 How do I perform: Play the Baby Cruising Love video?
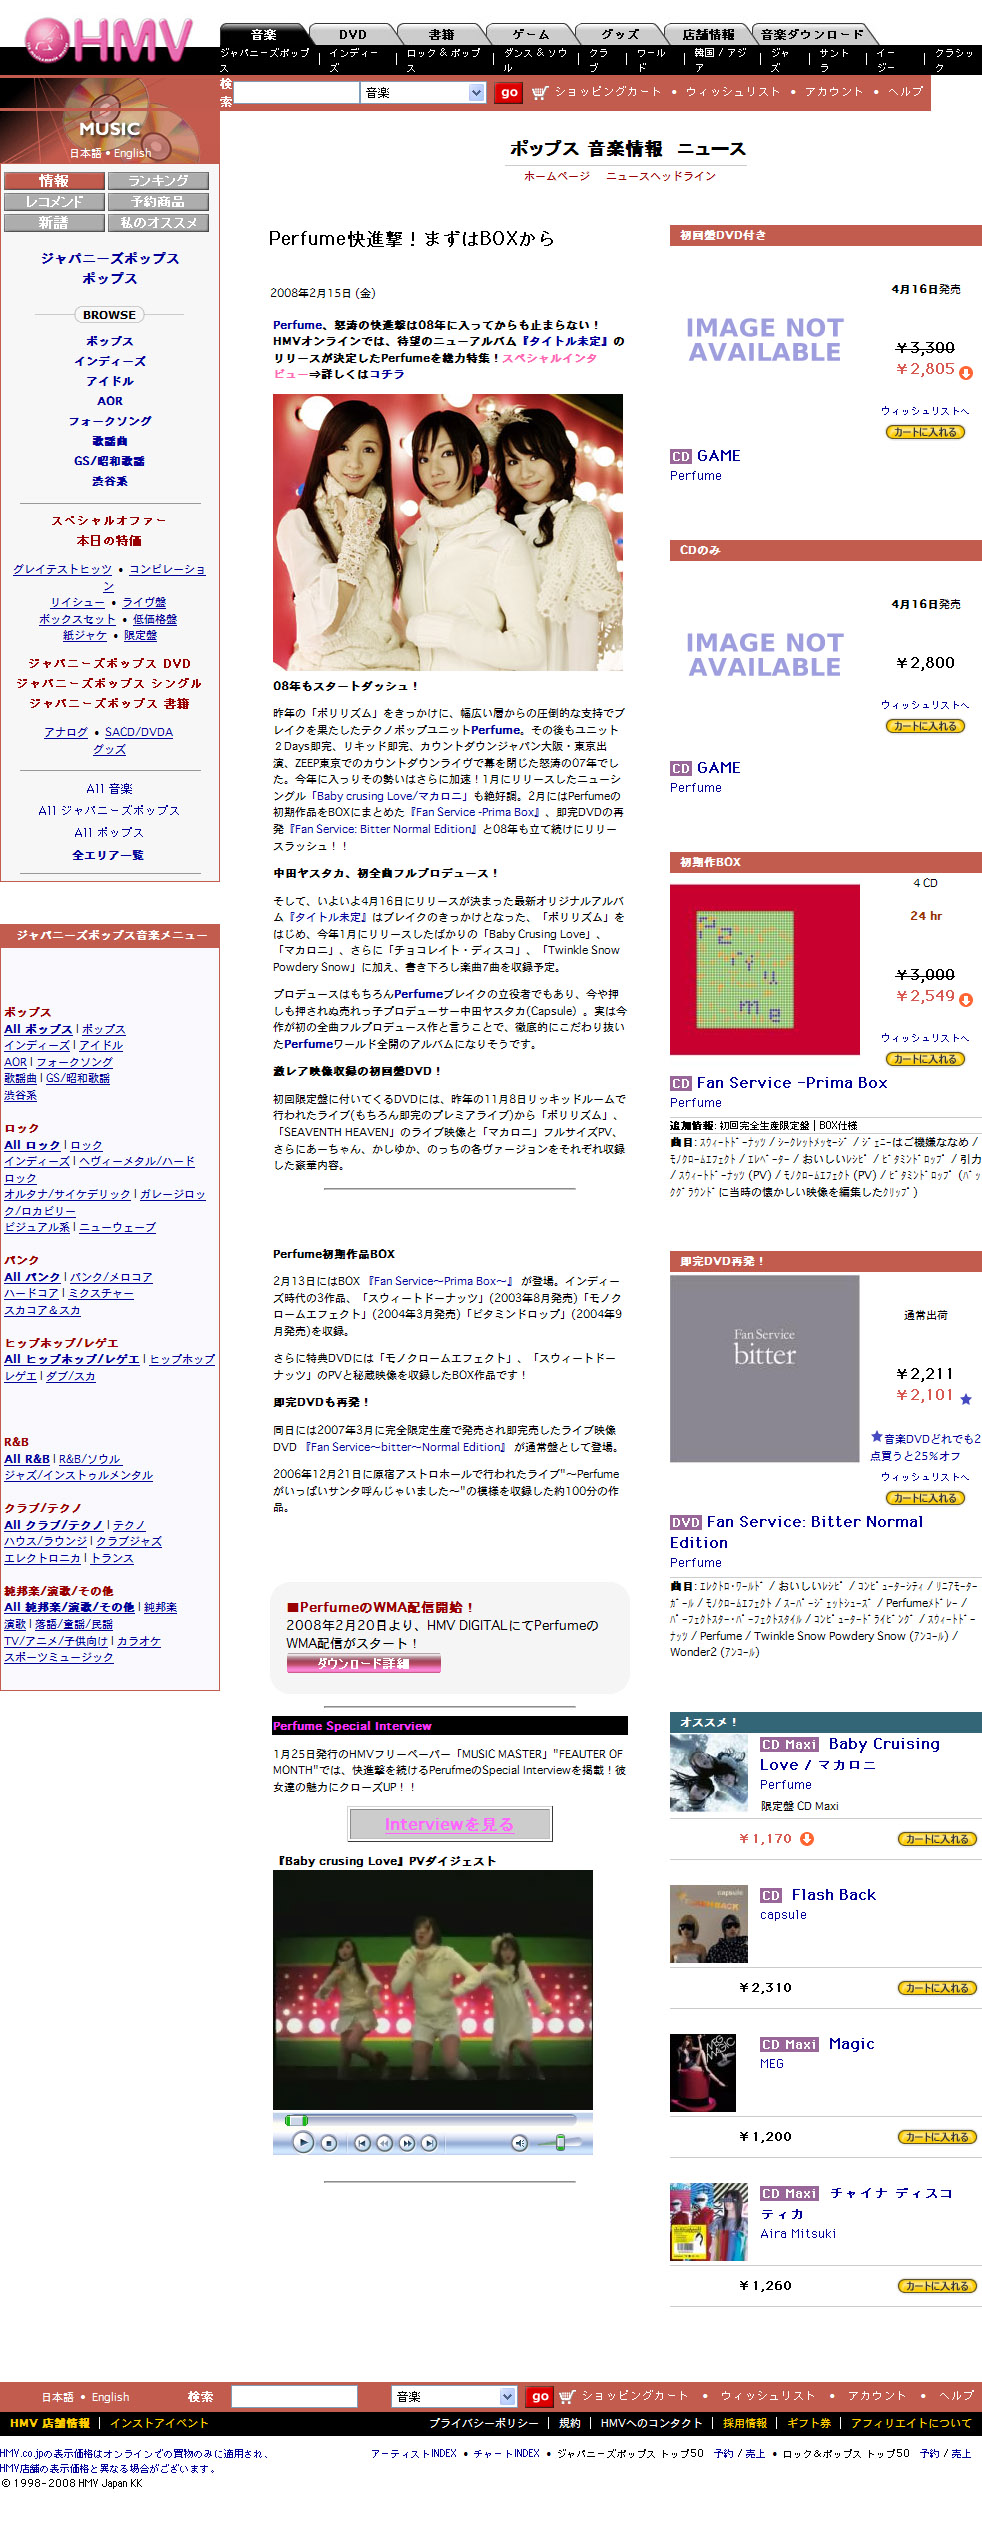(x=302, y=2142)
